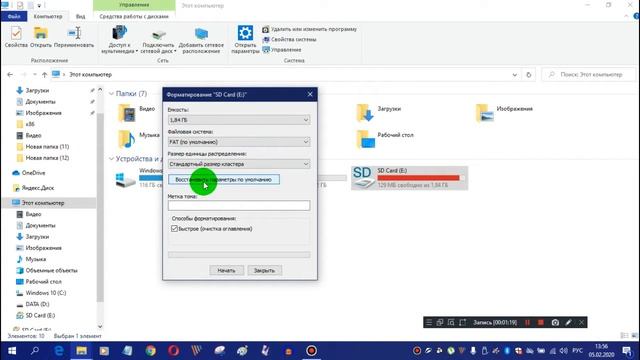This screenshot has height=360, width=640.
Task: Open the Drive Tools (Средства работы с дисками) tab
Action: coord(134,16)
